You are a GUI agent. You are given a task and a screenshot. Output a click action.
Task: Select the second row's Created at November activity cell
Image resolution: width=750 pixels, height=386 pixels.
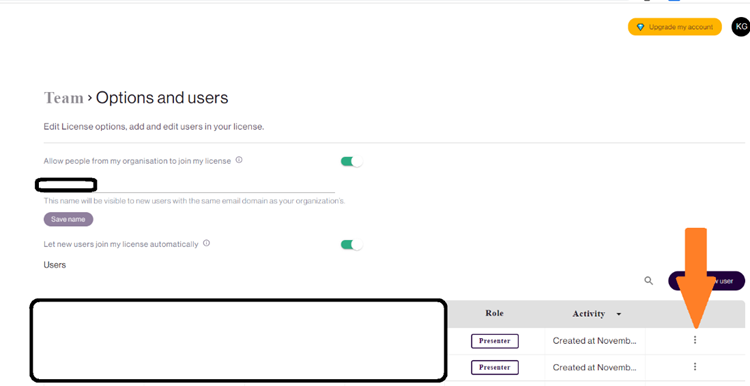tap(595, 368)
